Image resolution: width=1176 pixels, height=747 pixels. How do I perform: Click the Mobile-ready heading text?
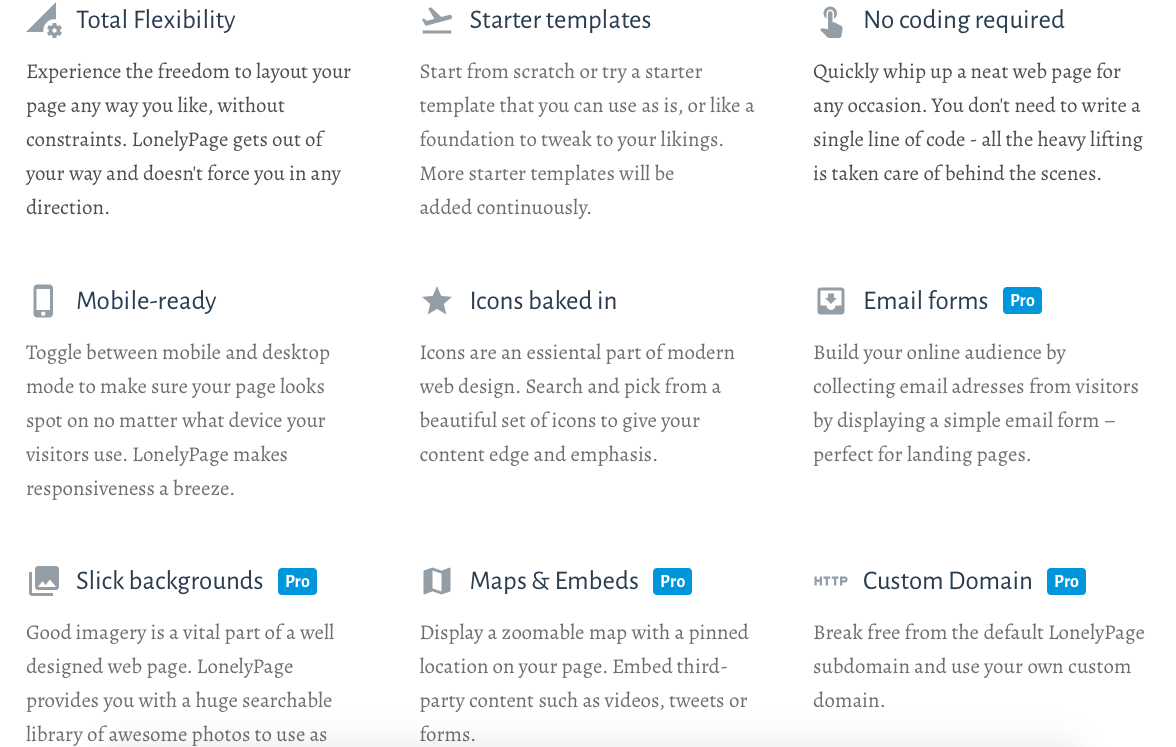click(x=146, y=301)
